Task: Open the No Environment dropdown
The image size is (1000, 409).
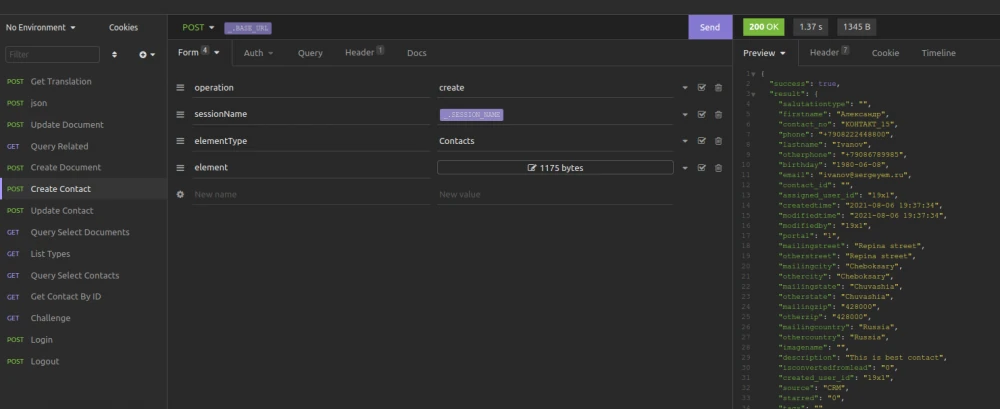Action: point(41,27)
